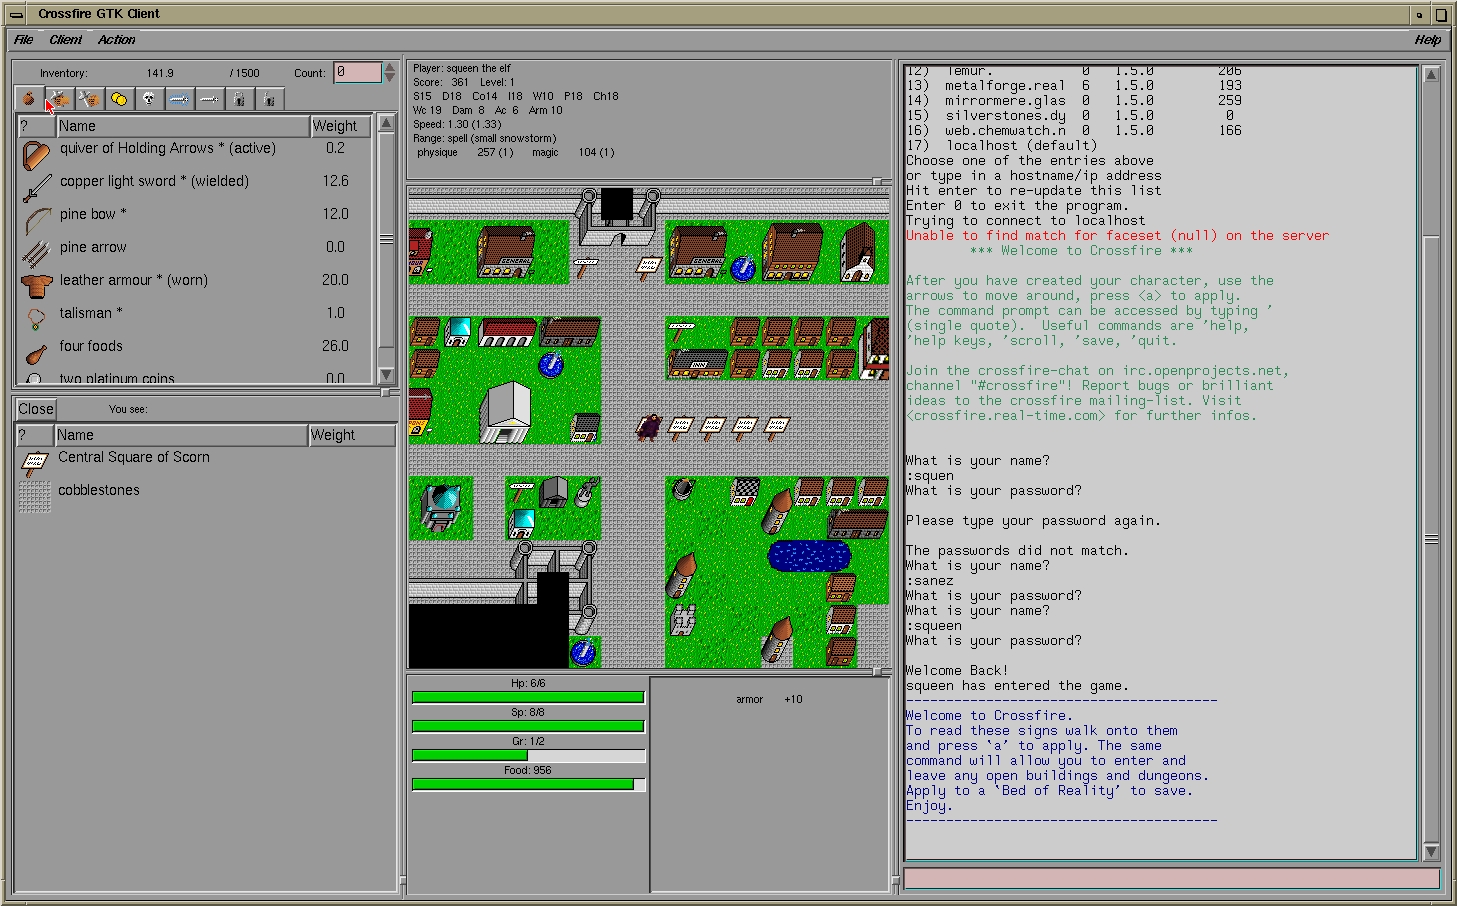Select 'Central Square of Scorn' in look list
The image size is (1457, 906).
point(134,457)
